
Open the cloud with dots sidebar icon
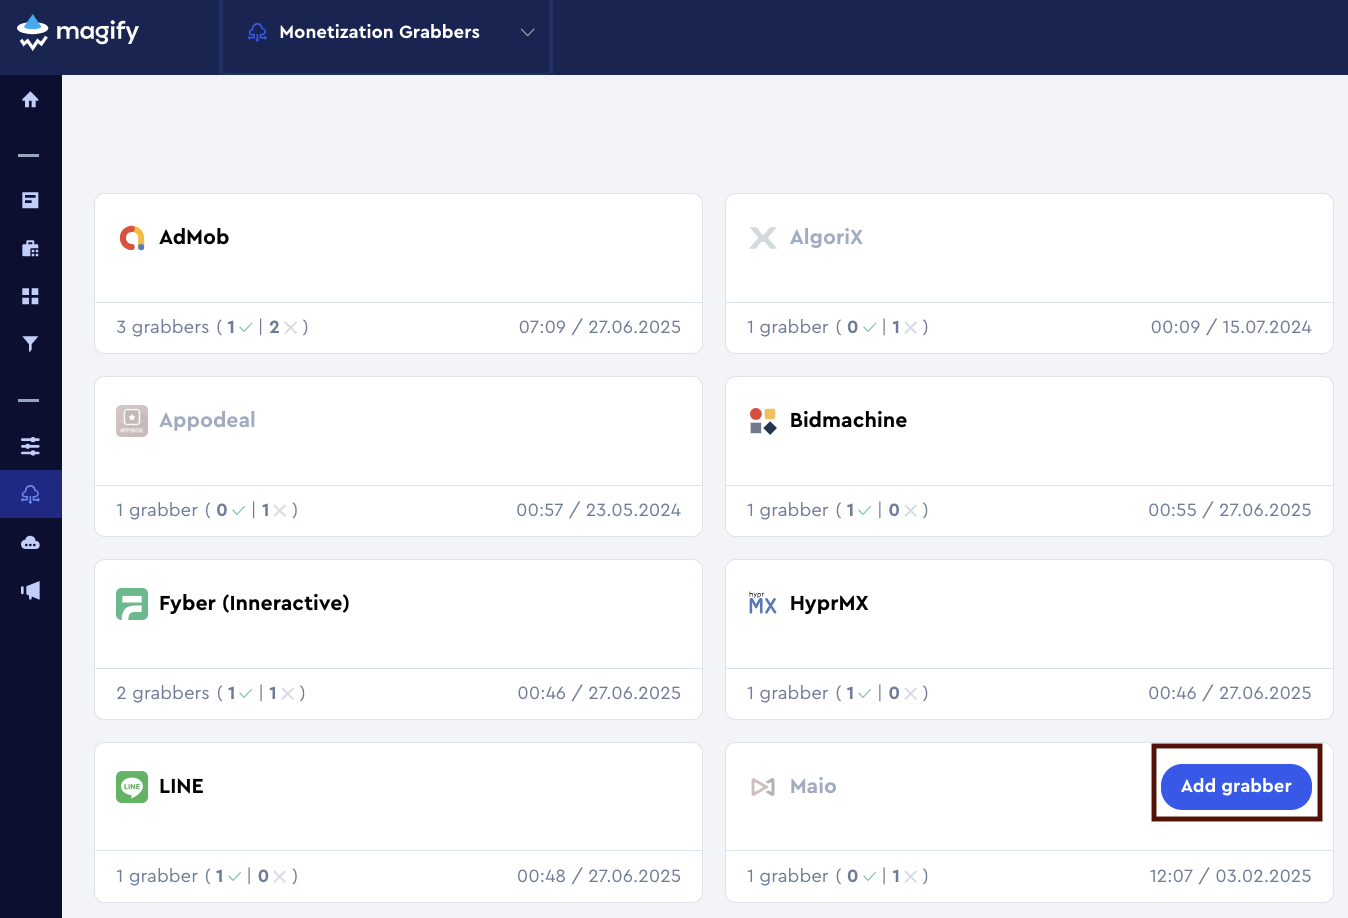(31, 543)
